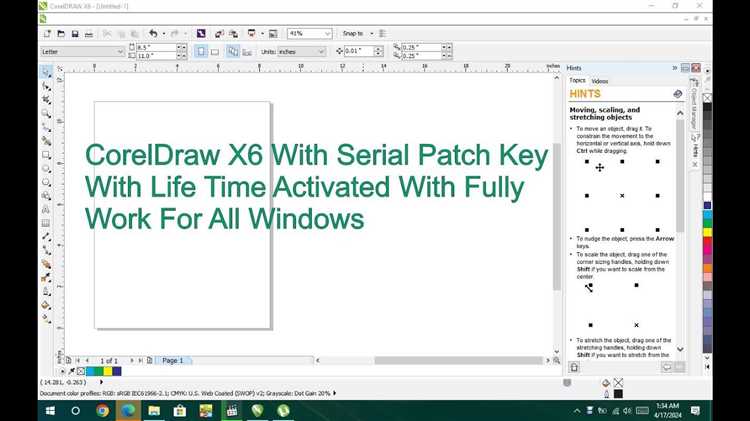This screenshot has height=421, width=750.
Task: Toggle apply layout to all pages
Action: click(233, 51)
